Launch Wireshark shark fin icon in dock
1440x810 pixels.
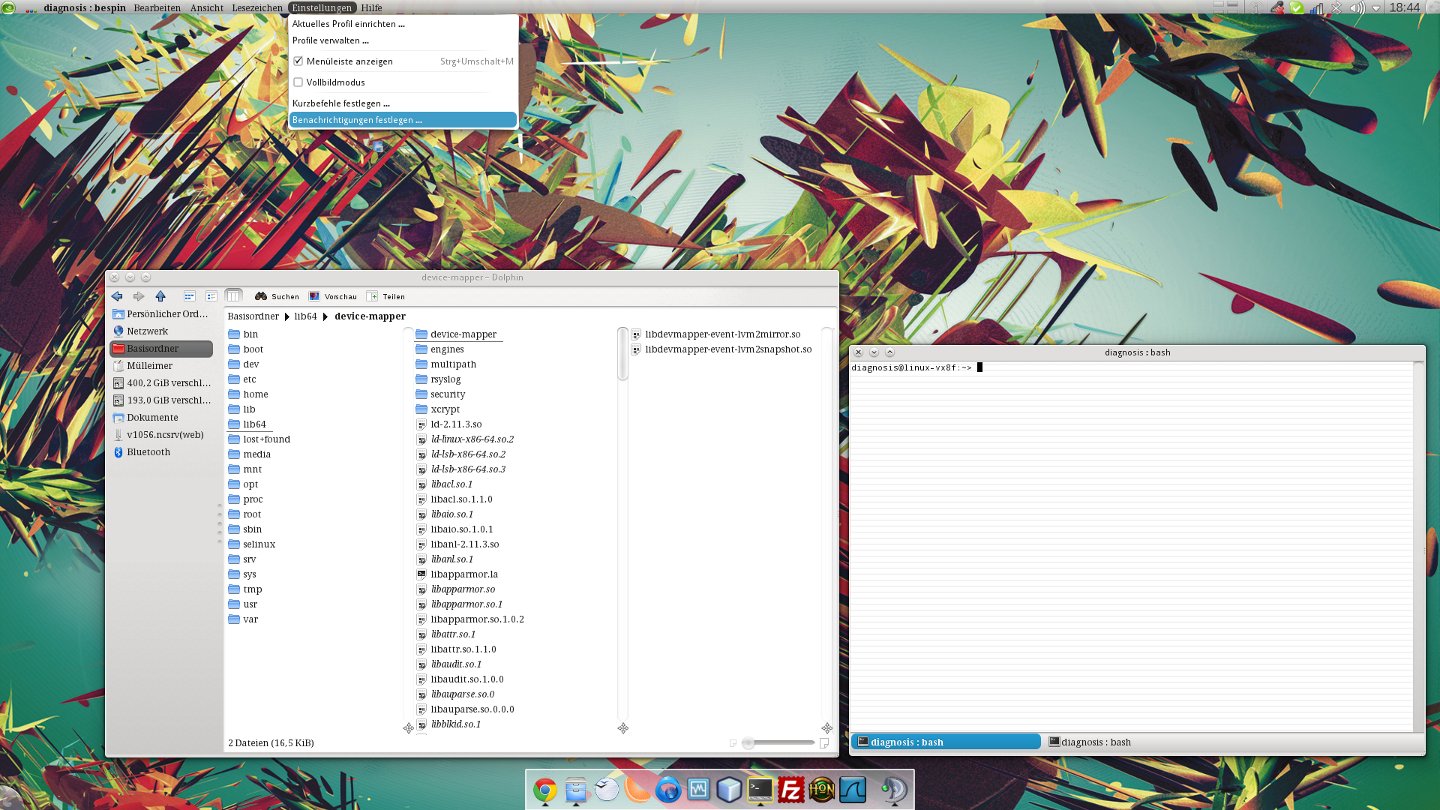coord(852,790)
